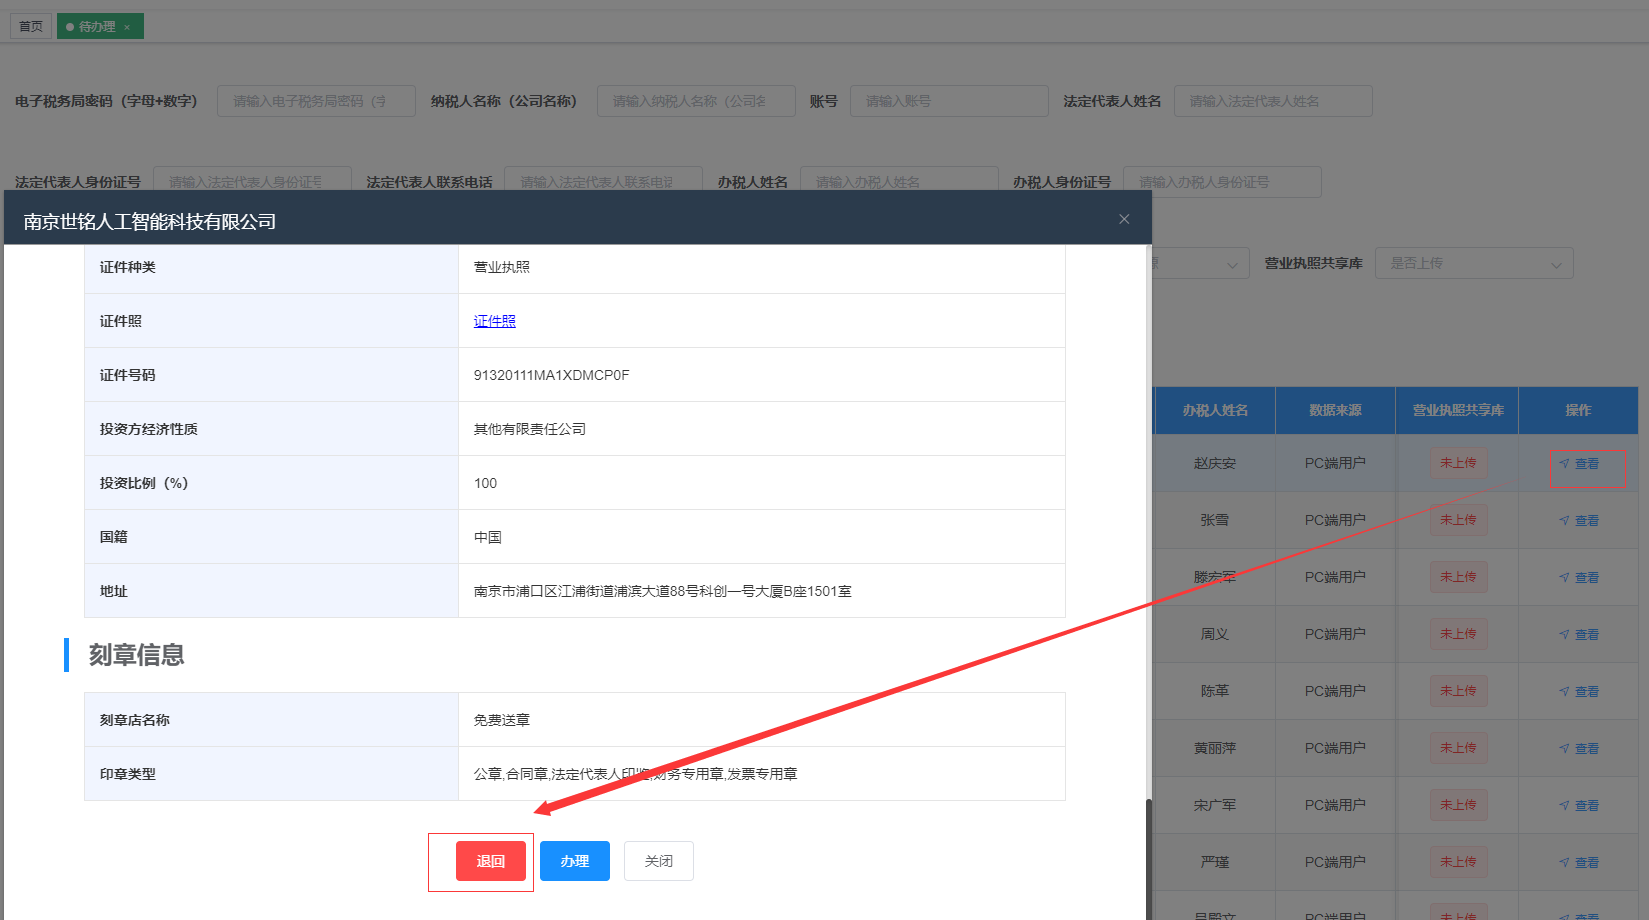
Task: Select the name cell 严瑾
Action: pos(1215,863)
